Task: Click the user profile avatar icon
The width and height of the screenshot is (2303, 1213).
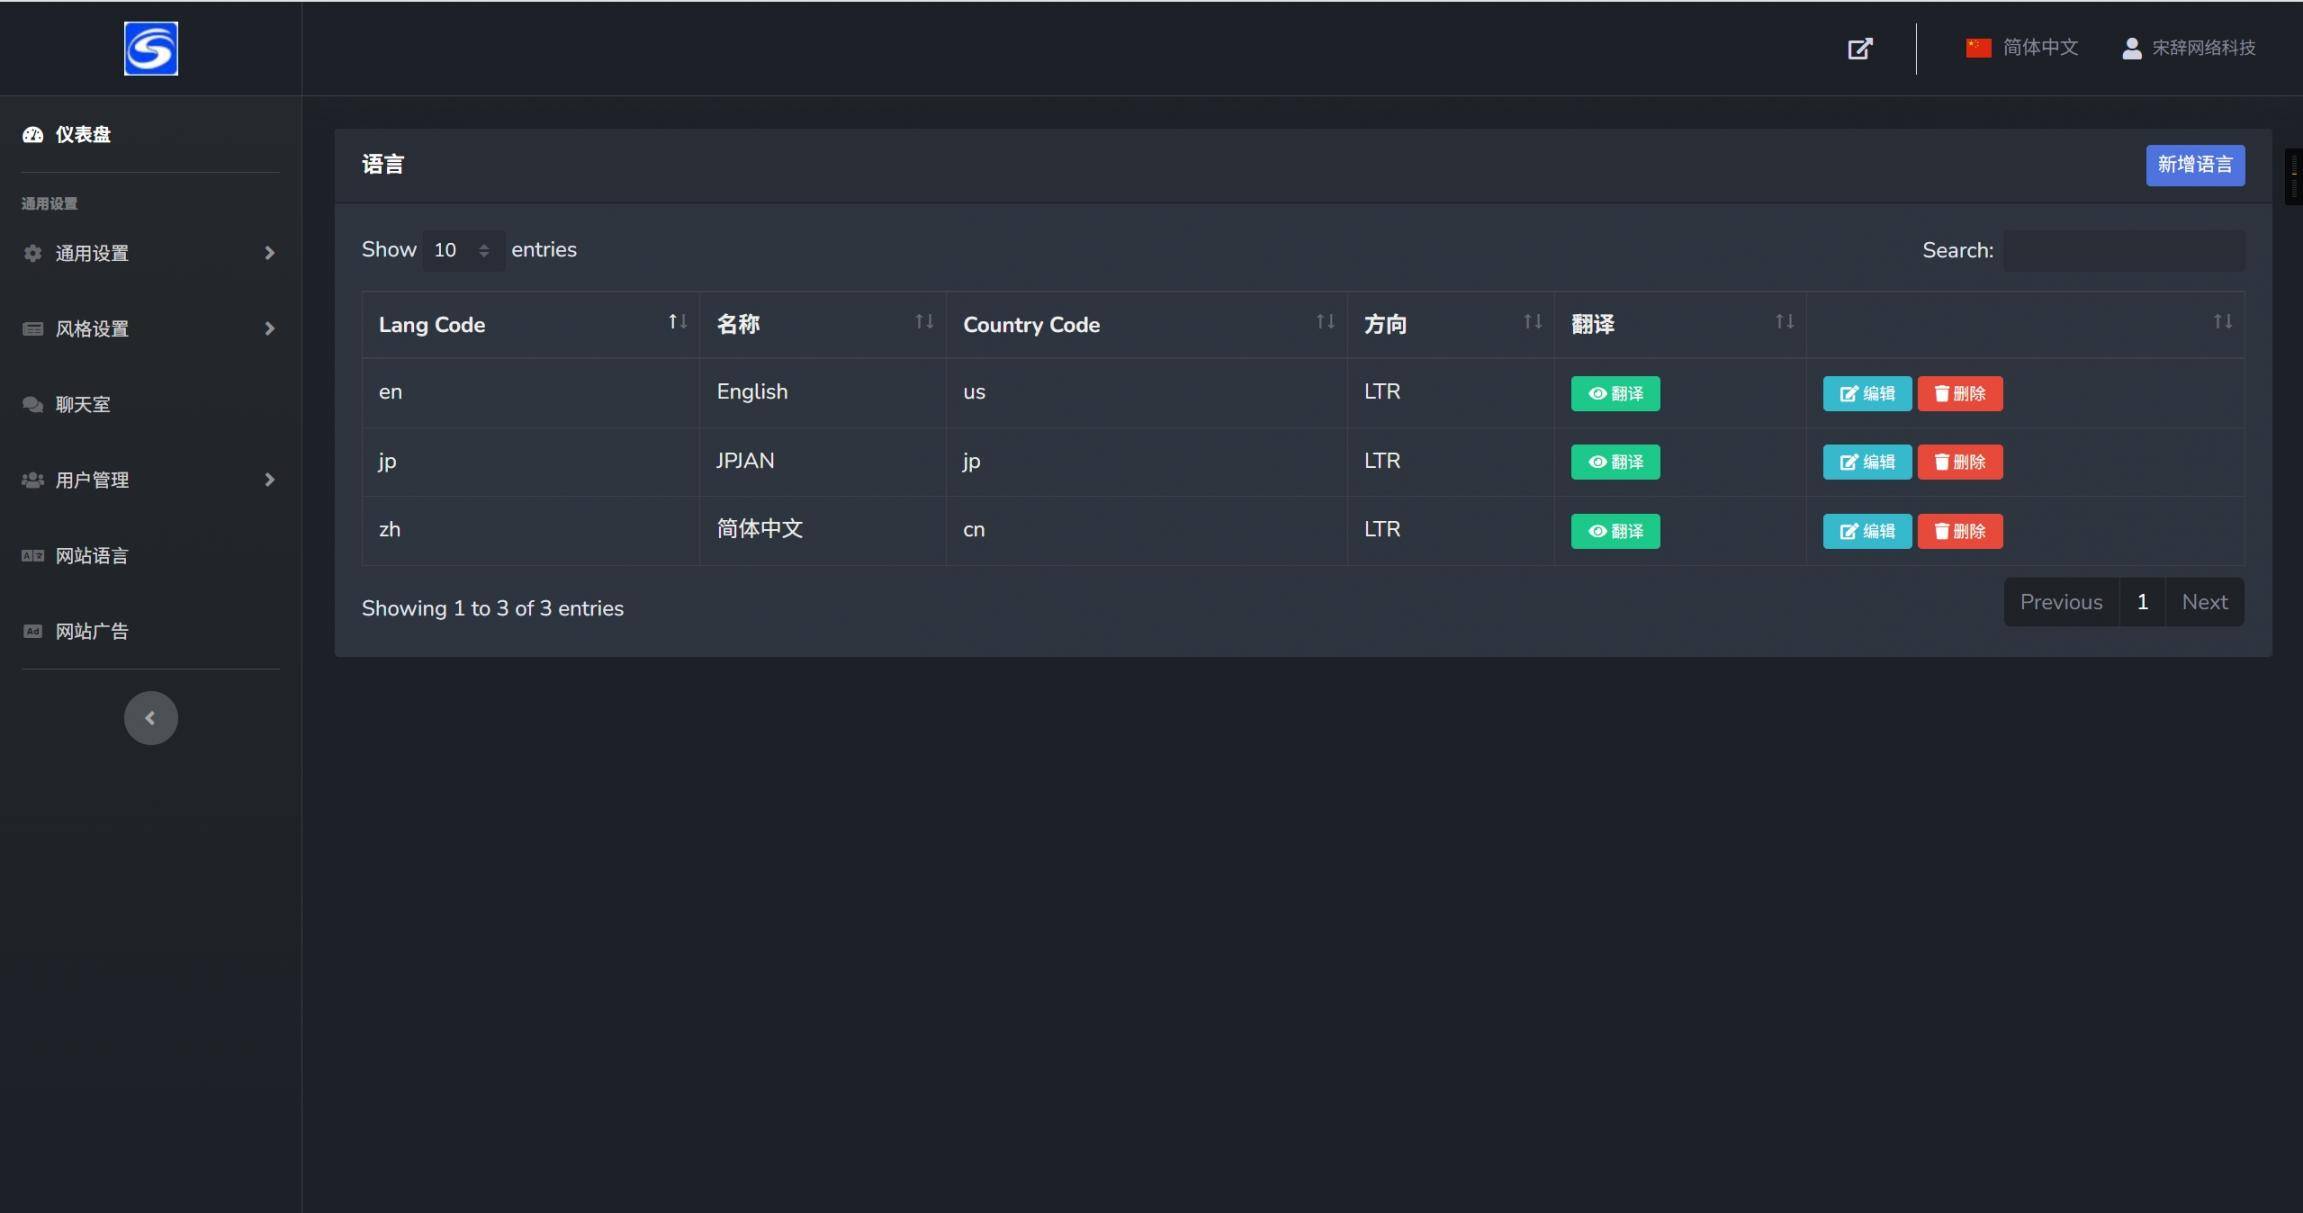Action: (2131, 48)
